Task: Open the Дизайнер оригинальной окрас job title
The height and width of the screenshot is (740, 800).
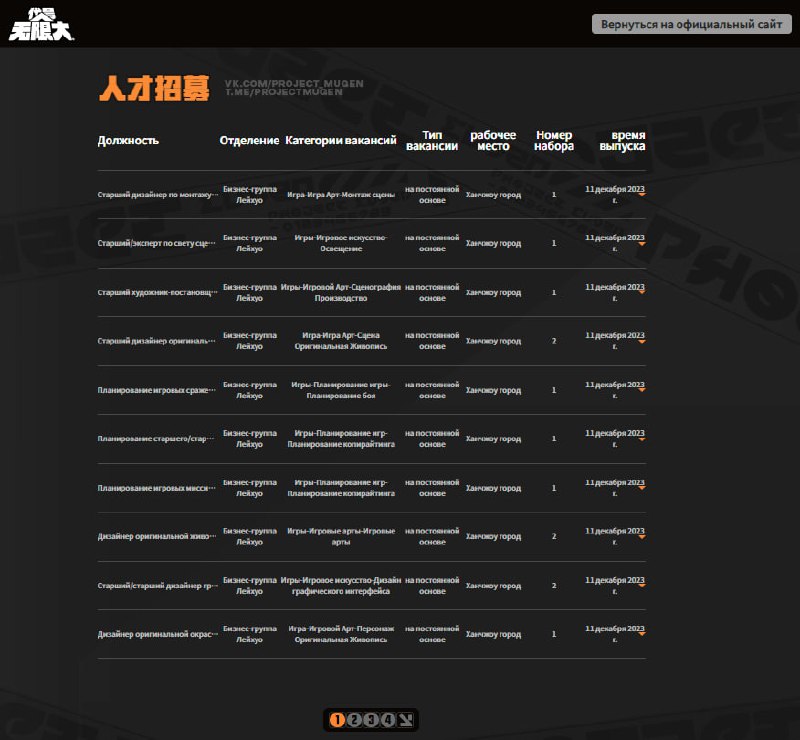Action: point(158,634)
